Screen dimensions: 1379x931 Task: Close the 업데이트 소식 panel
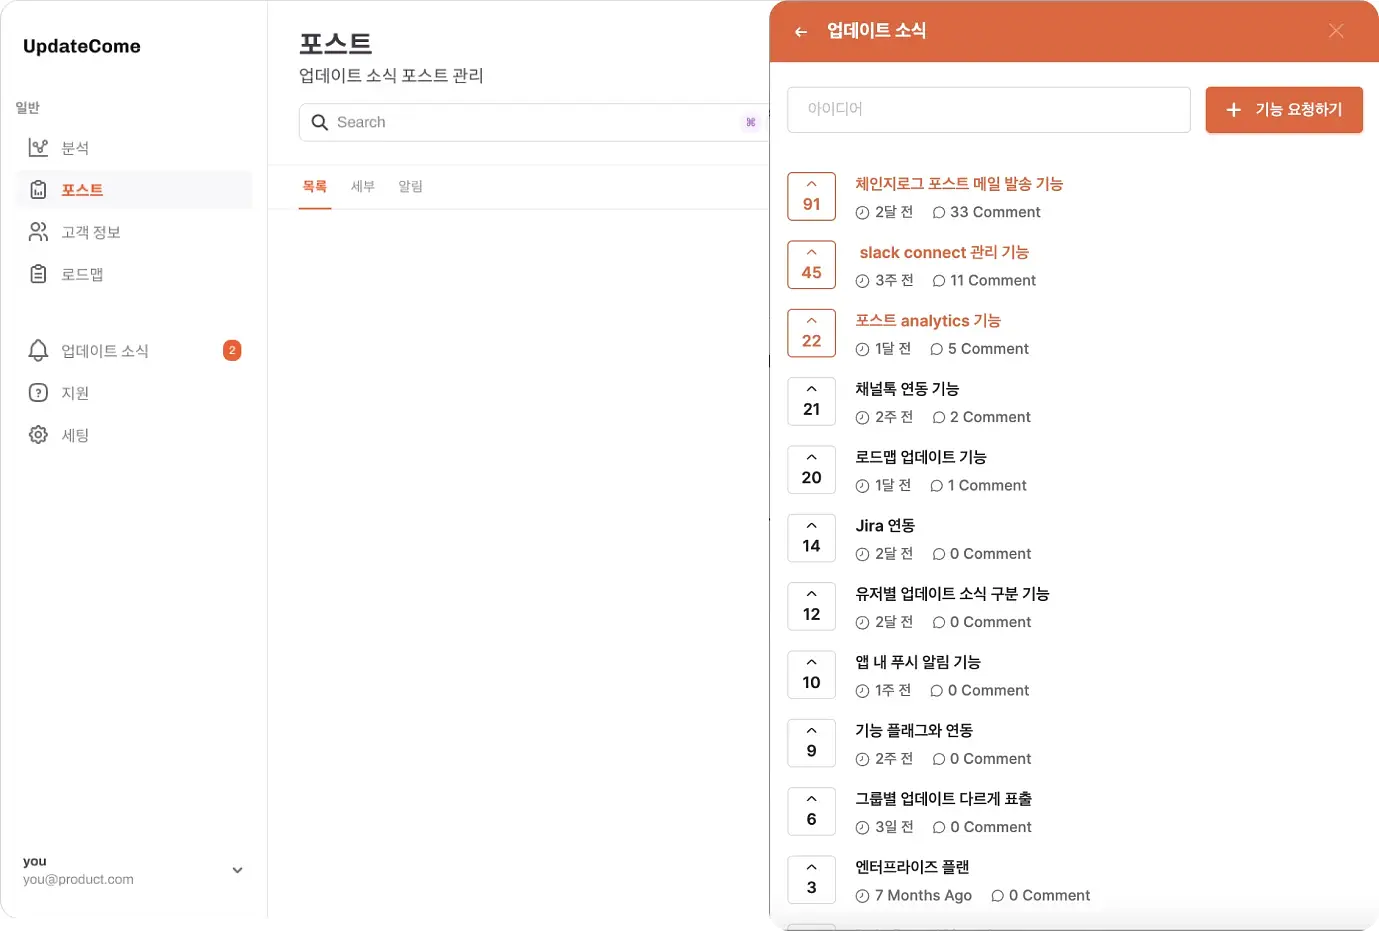click(1336, 31)
